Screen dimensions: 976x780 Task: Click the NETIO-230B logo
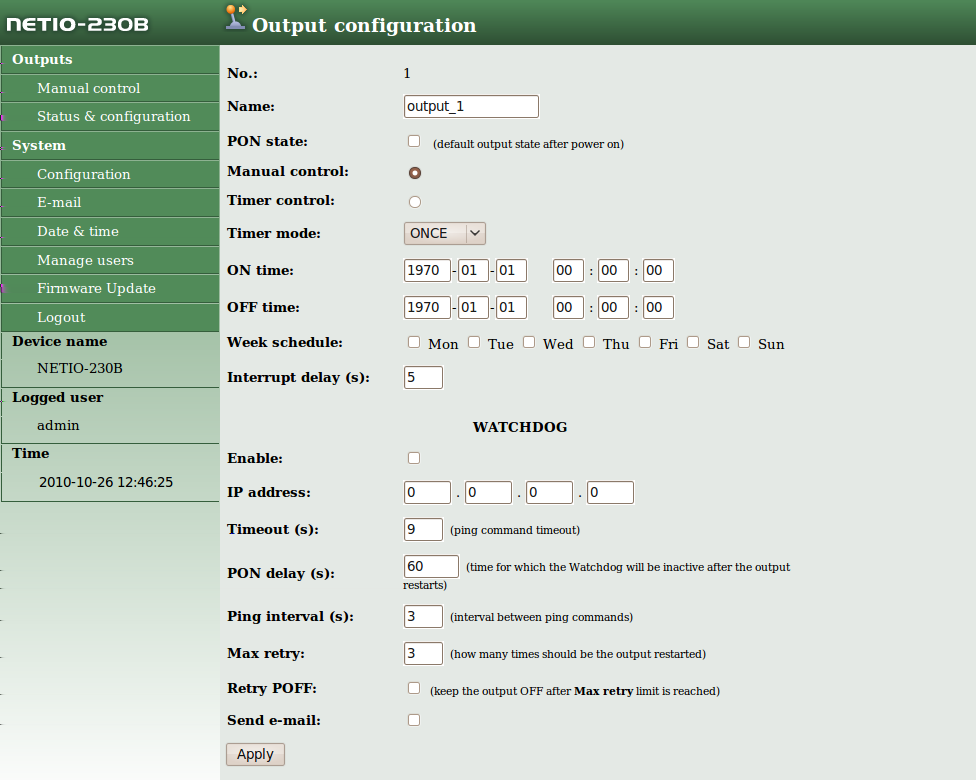pos(77,24)
